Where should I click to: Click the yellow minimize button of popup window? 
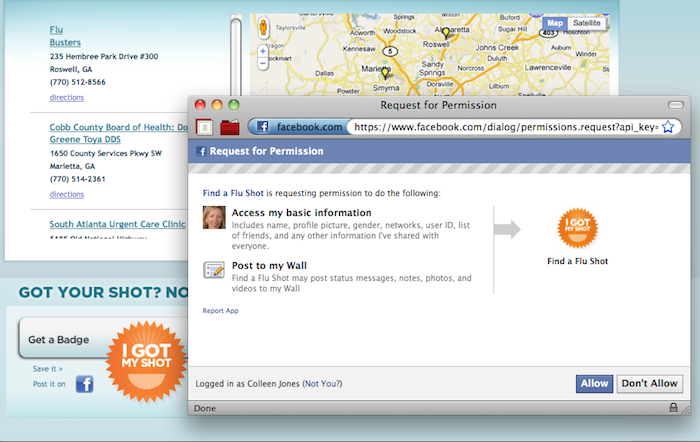point(217,105)
